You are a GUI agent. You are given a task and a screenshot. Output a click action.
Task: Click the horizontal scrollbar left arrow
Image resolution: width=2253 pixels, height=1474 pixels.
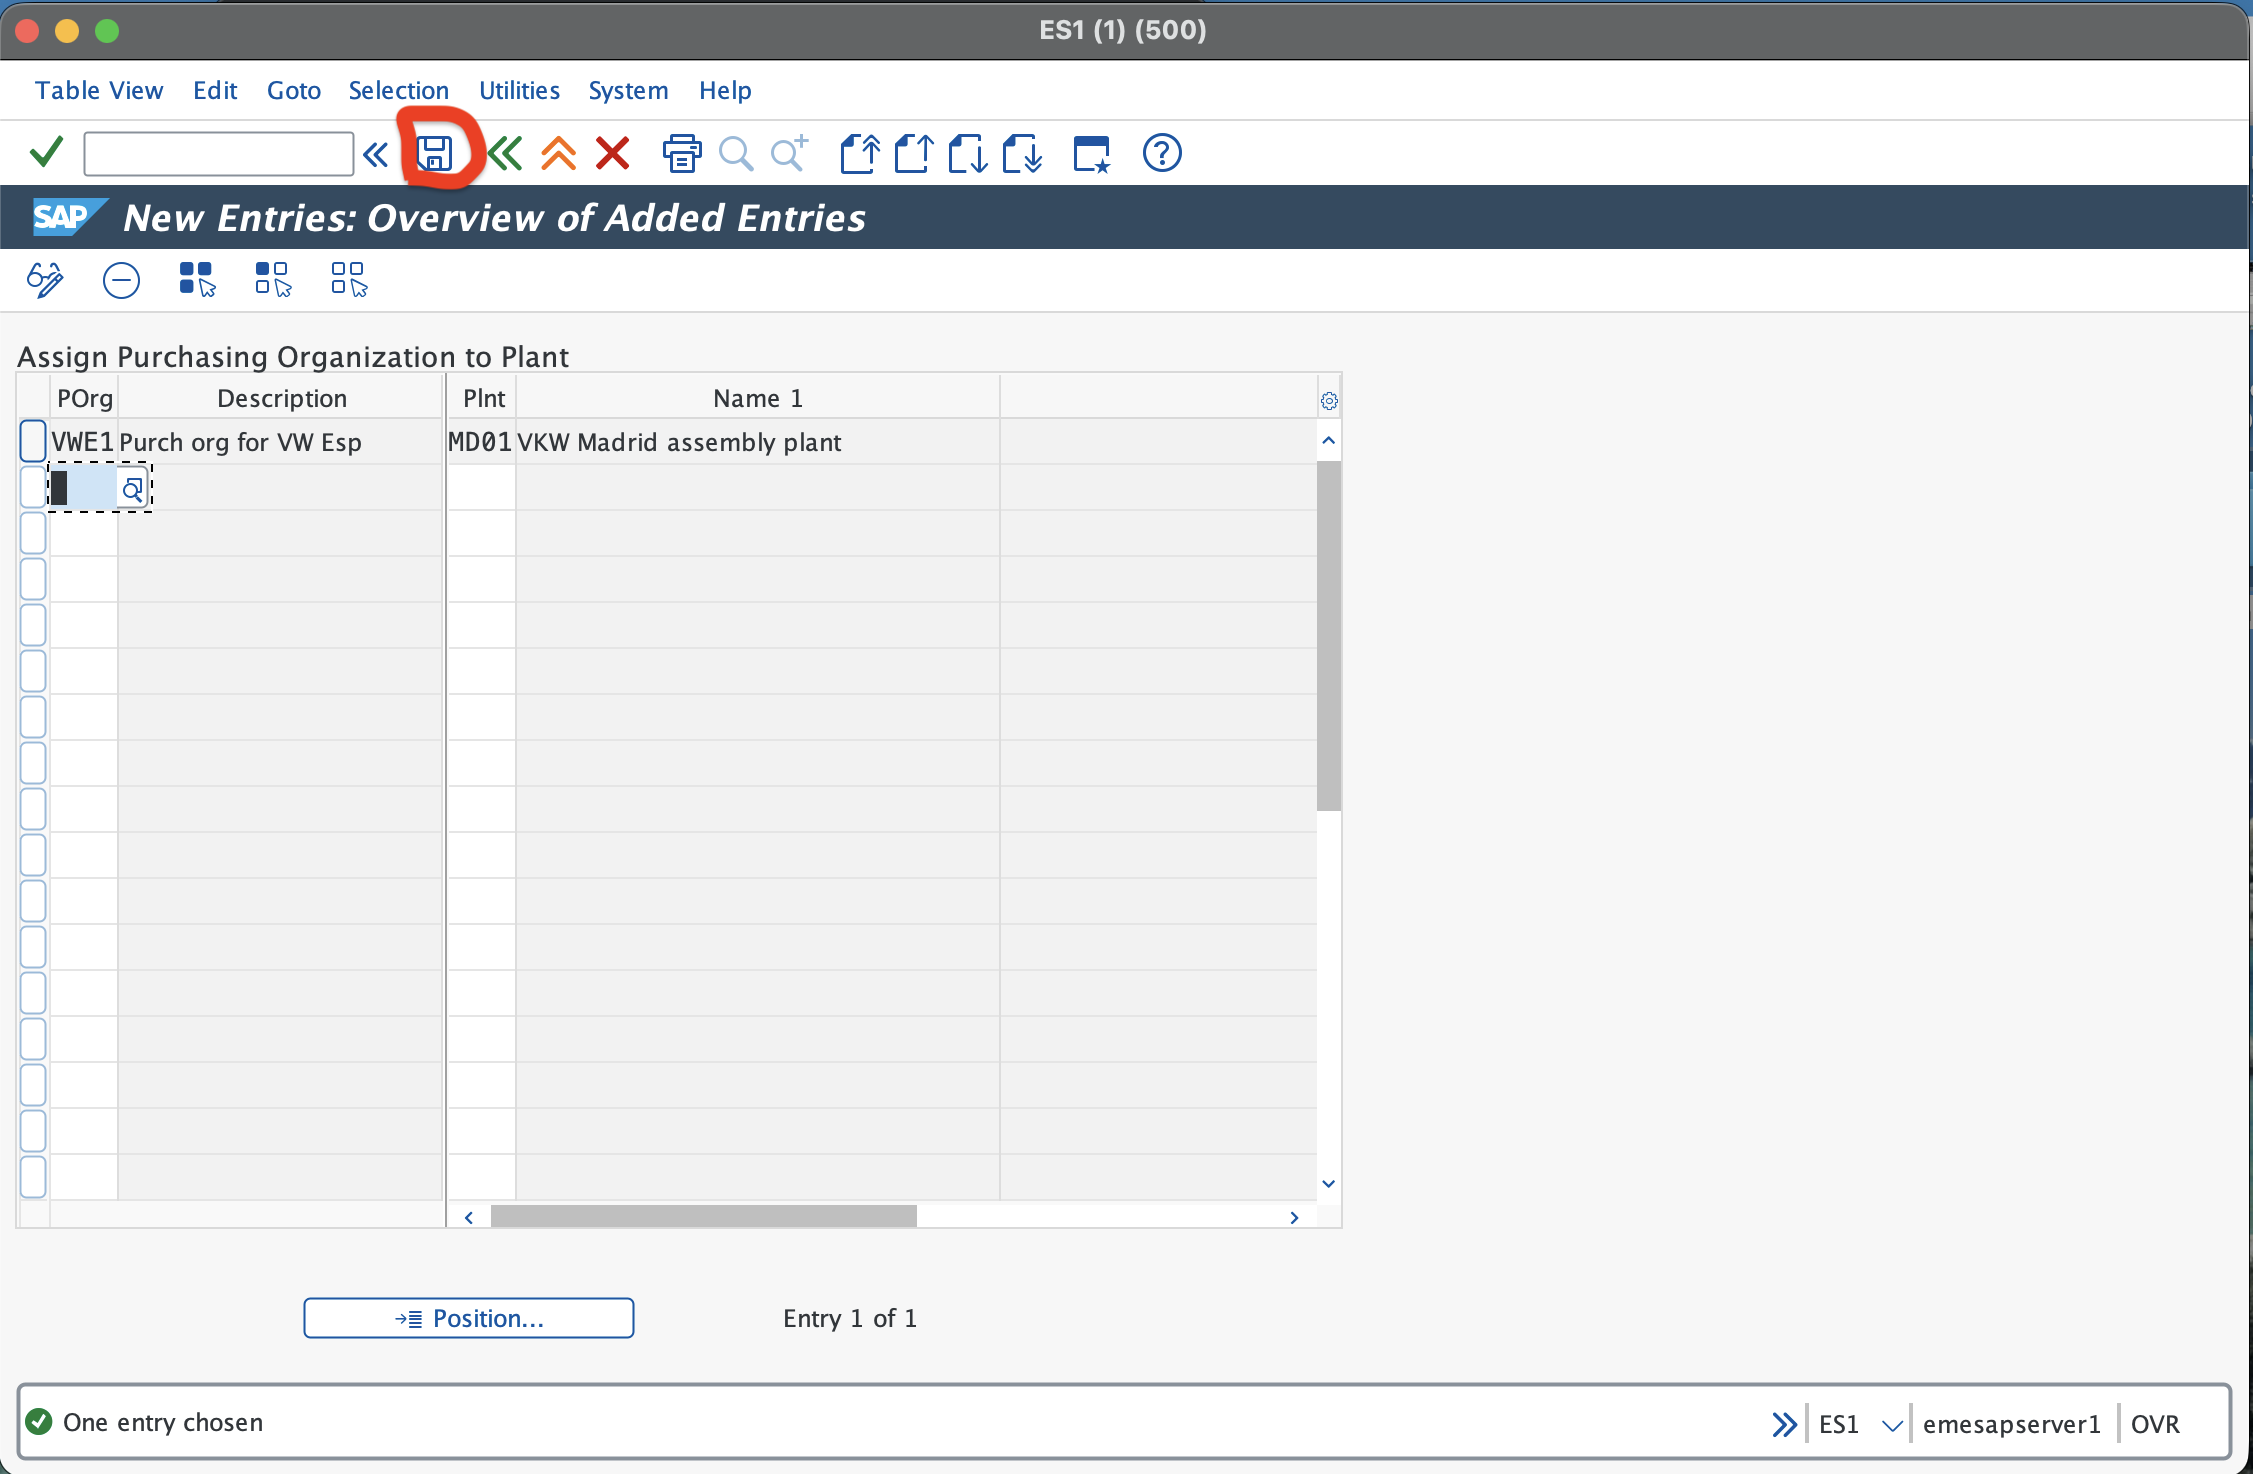(469, 1217)
